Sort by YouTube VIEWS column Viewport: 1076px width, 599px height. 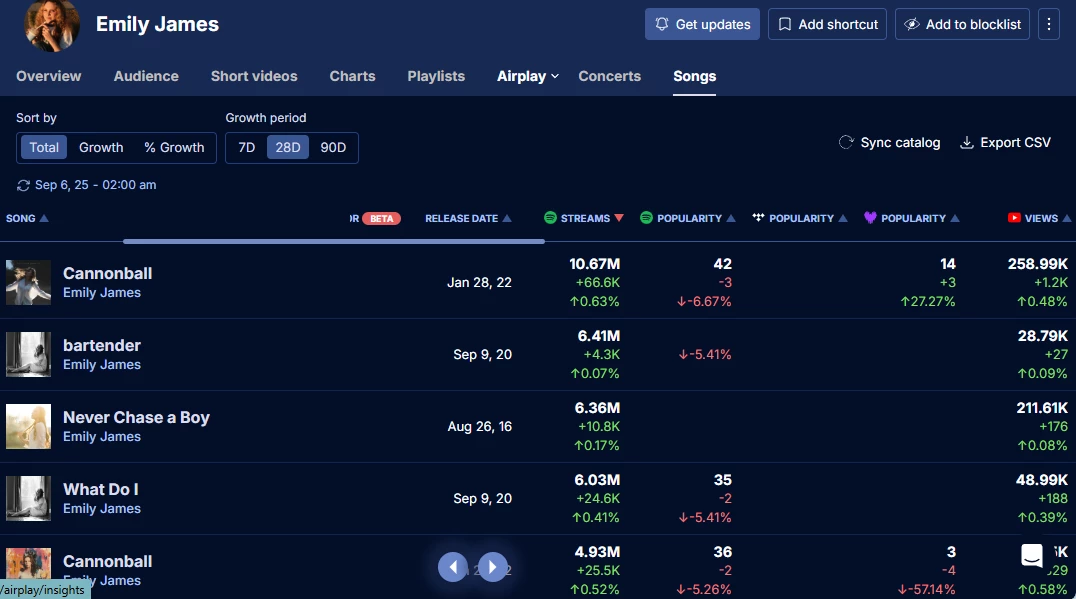point(1039,218)
